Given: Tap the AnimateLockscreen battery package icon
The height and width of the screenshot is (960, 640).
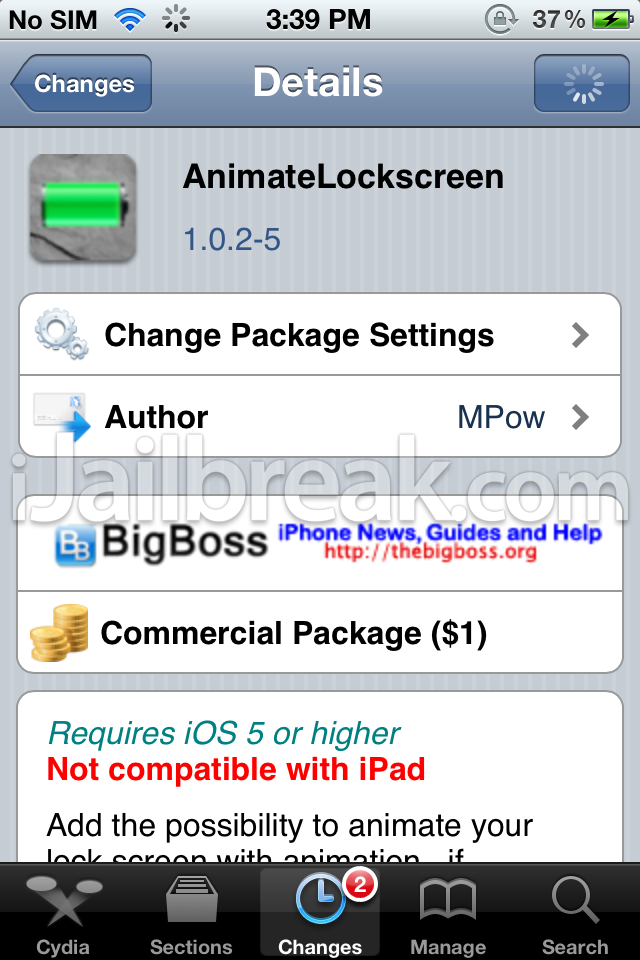Looking at the screenshot, I should click(x=83, y=209).
